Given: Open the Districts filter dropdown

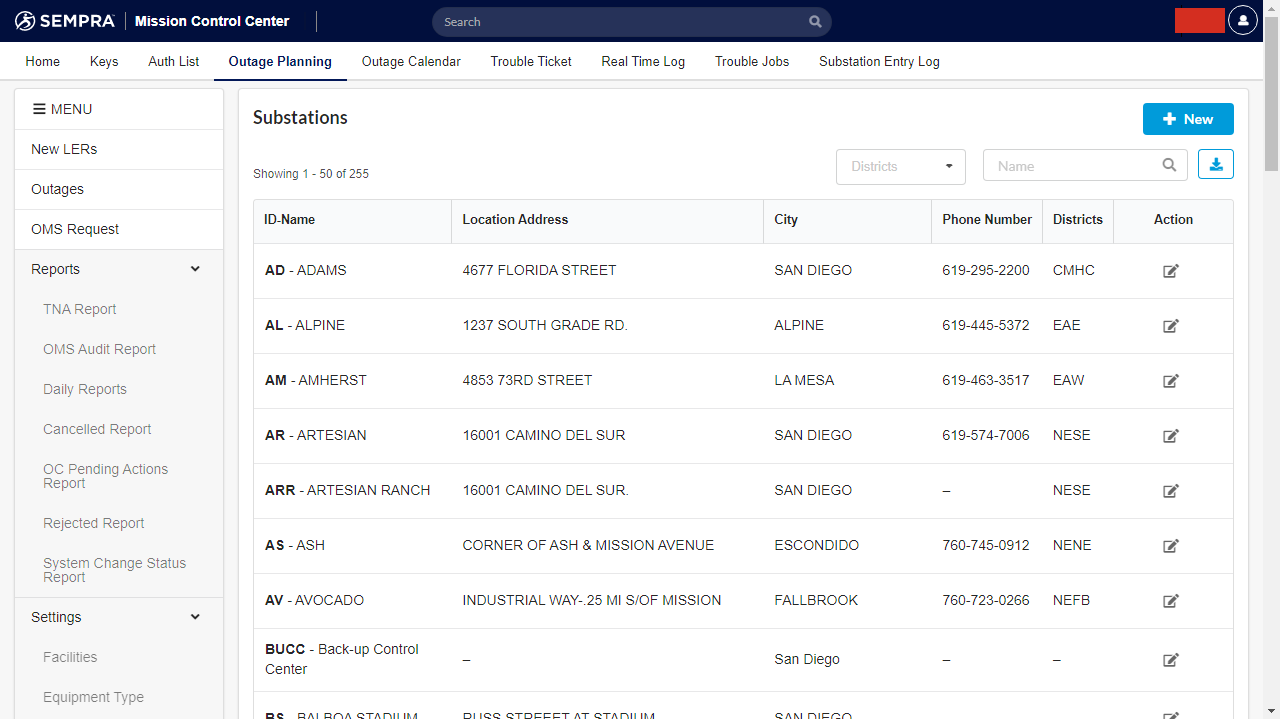Looking at the screenshot, I should [x=900, y=167].
